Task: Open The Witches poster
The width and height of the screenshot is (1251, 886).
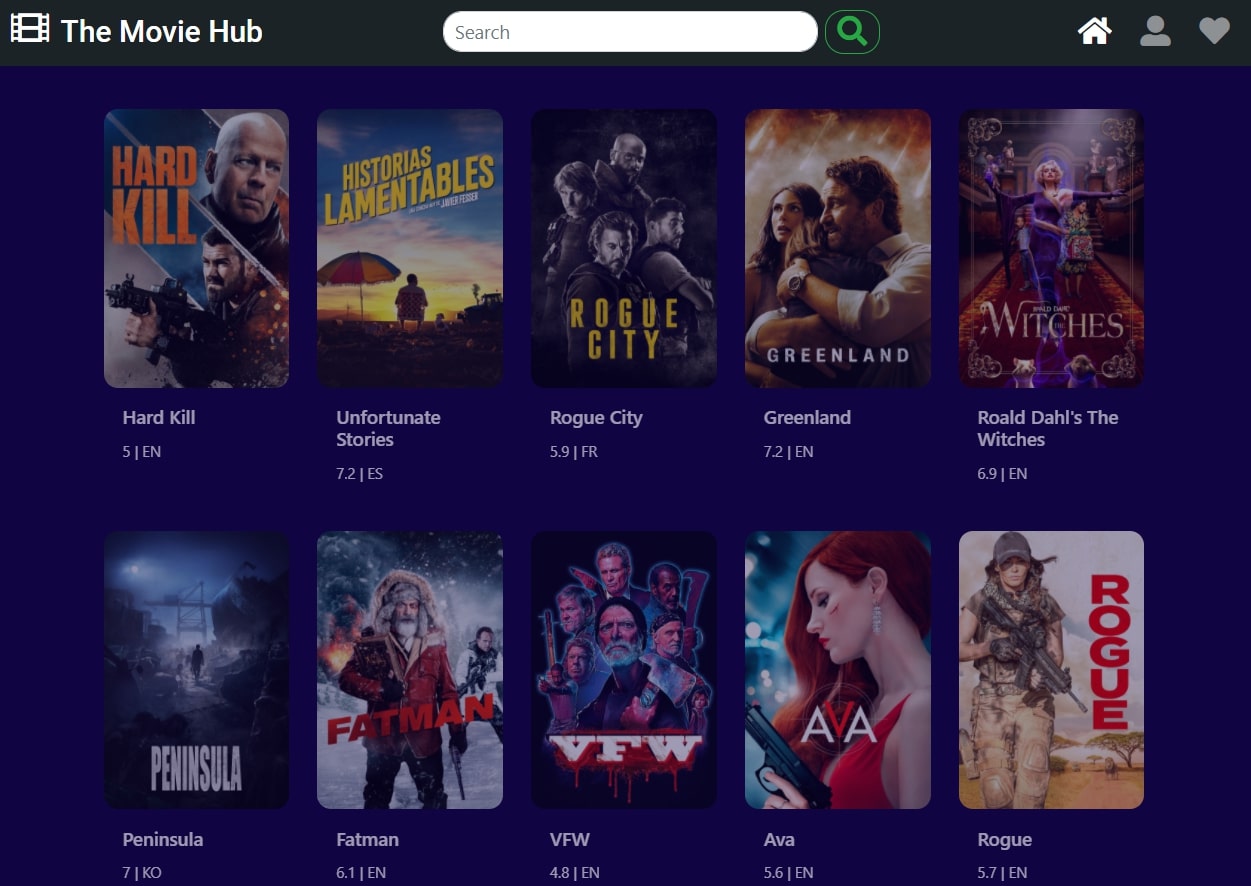Action: (1051, 248)
